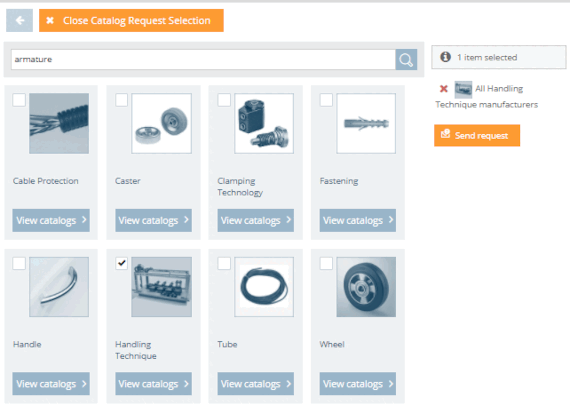This screenshot has width=570, height=406.
Task: Close Catalog Request Selection
Action: coord(131,20)
